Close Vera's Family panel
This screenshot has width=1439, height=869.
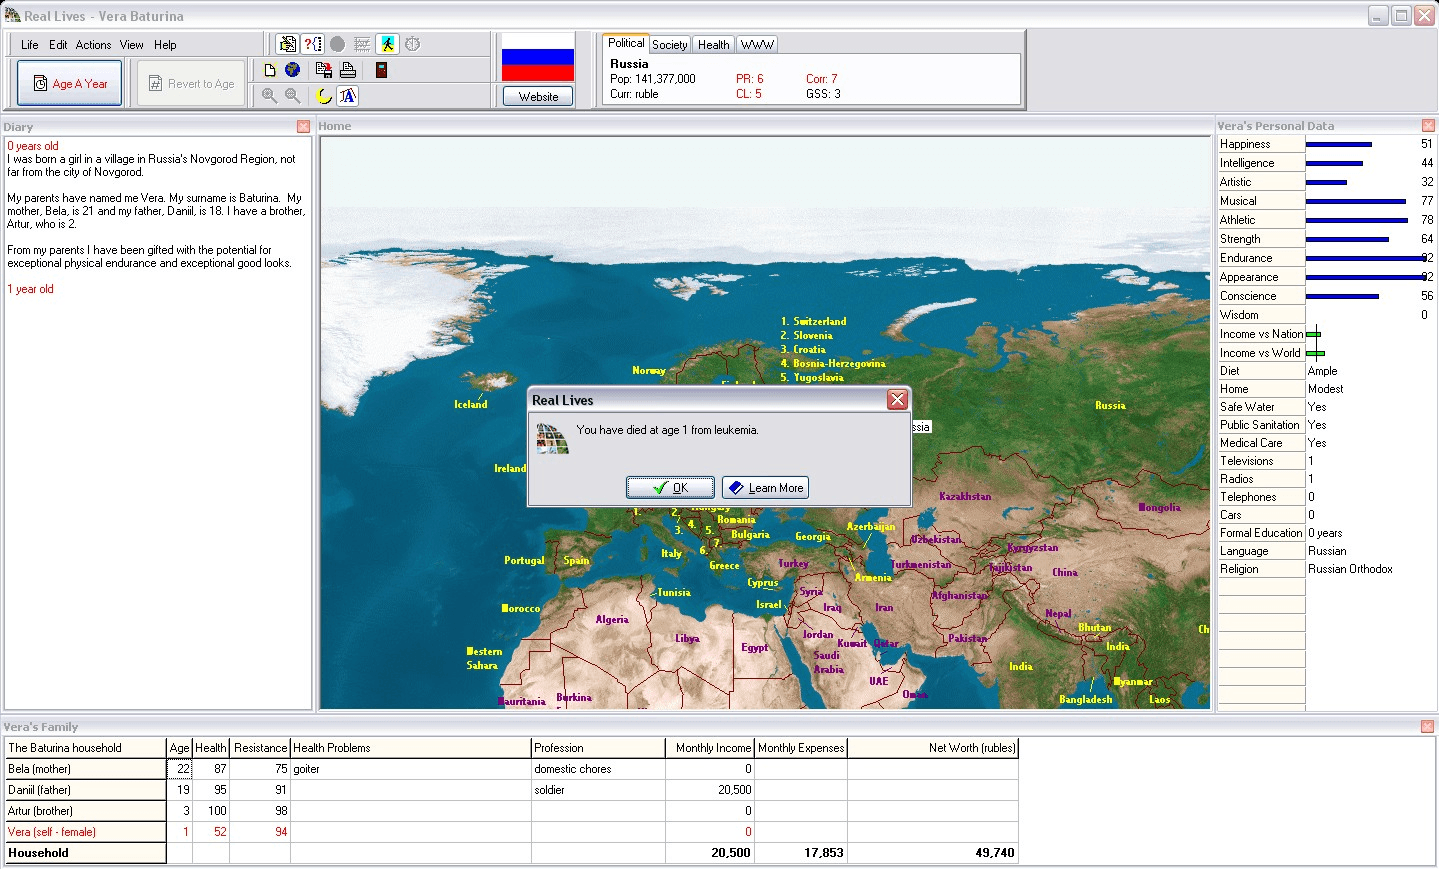click(1427, 727)
